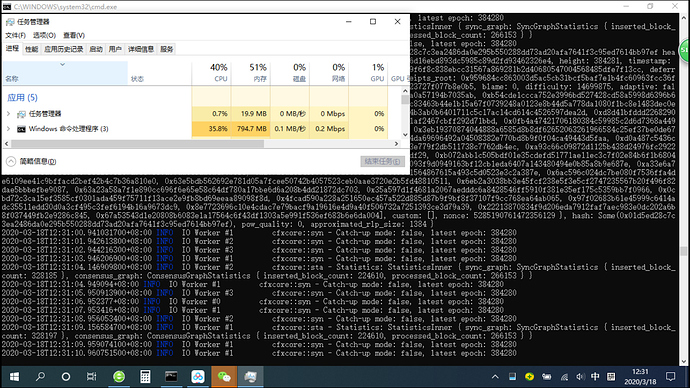Open Task View on the taskbar
This screenshot has height=388, width=690.
[92, 377]
